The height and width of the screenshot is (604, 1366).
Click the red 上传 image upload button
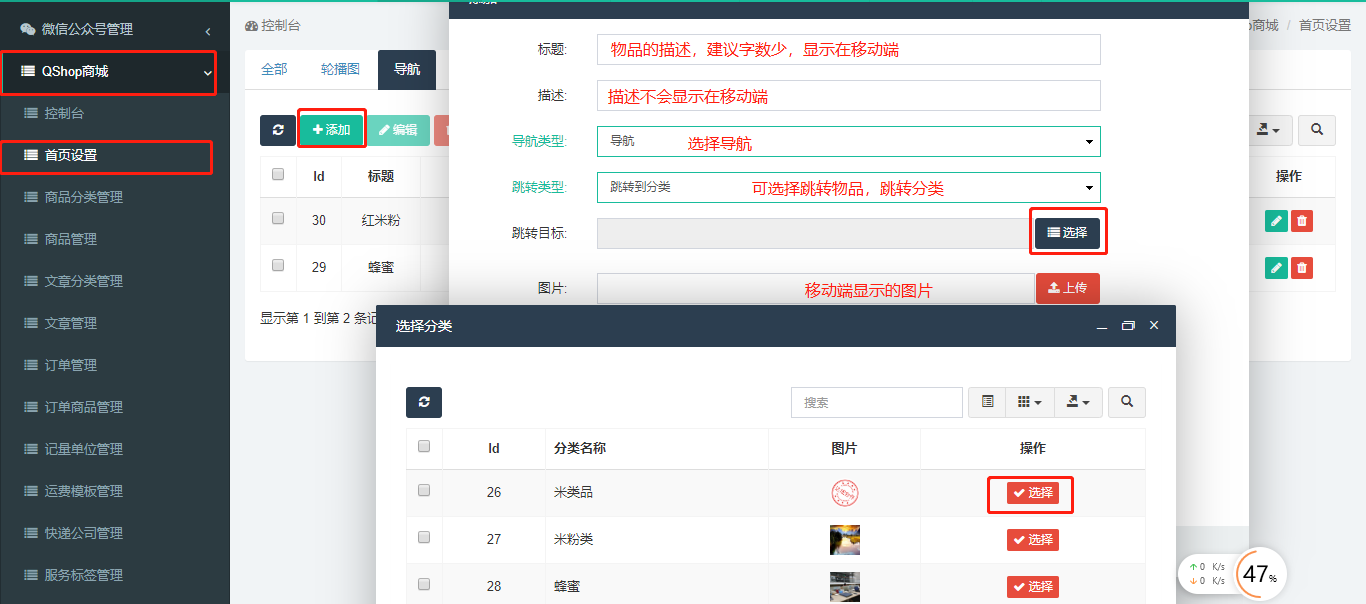[x=1067, y=288]
